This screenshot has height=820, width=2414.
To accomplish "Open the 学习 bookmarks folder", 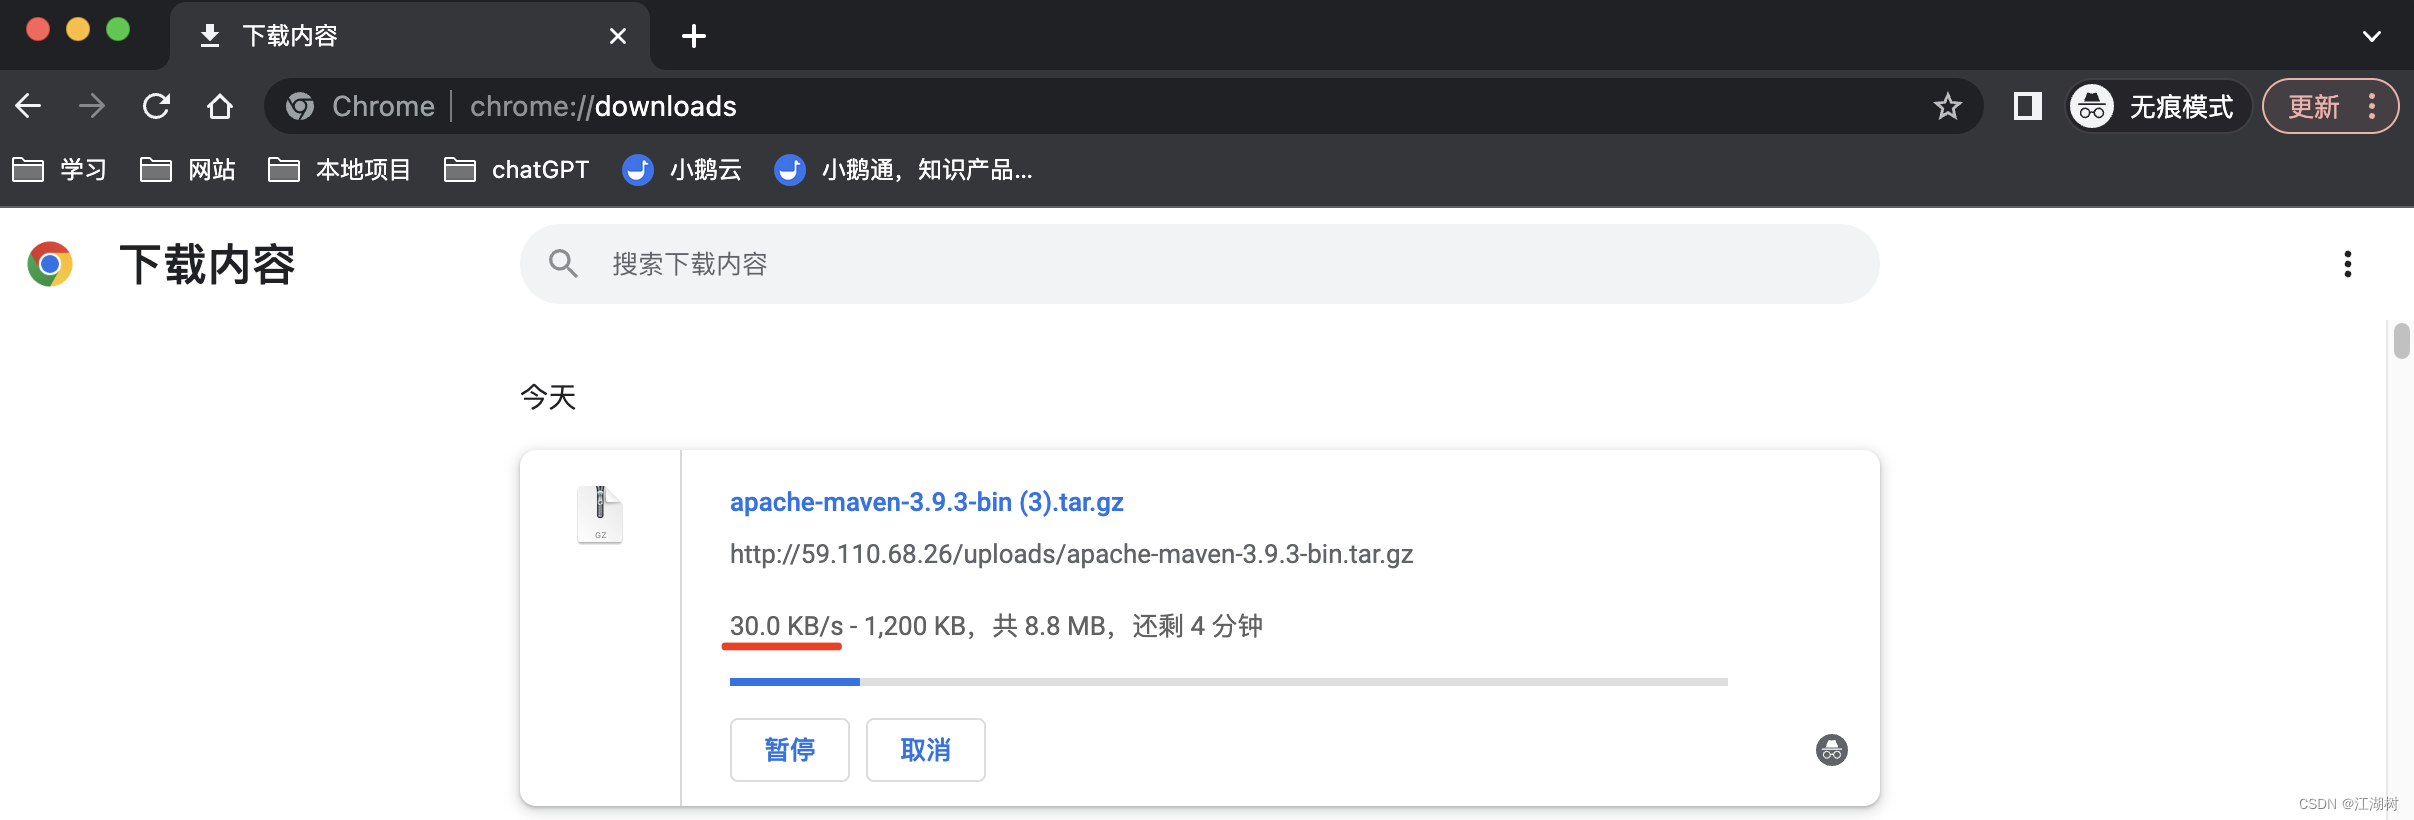I will (59, 170).
